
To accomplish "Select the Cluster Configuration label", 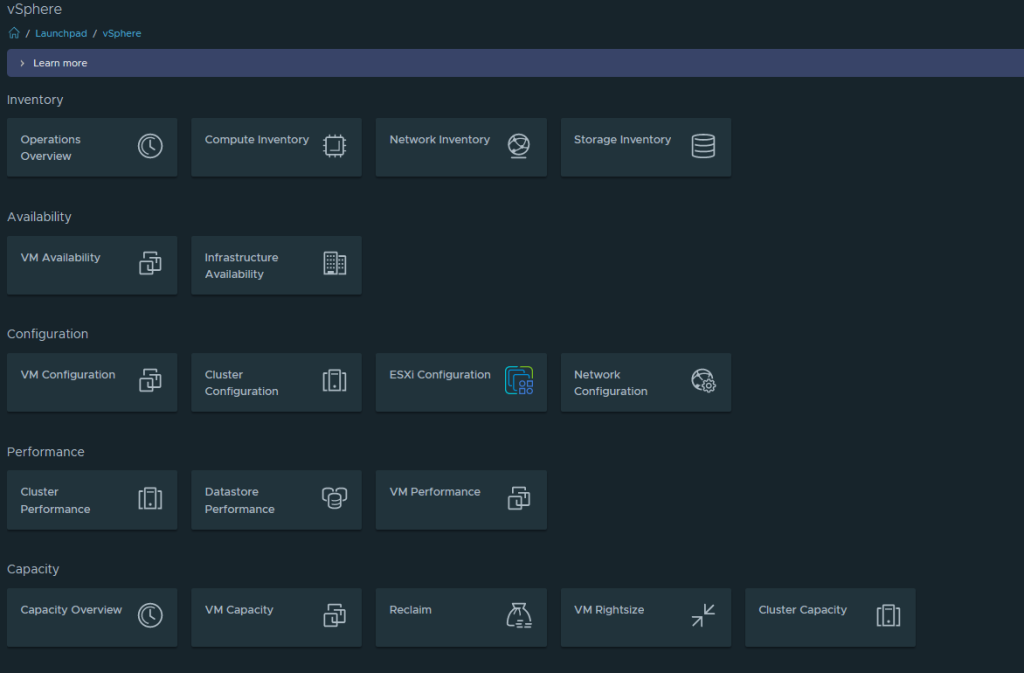I will pyautogui.click(x=241, y=383).
